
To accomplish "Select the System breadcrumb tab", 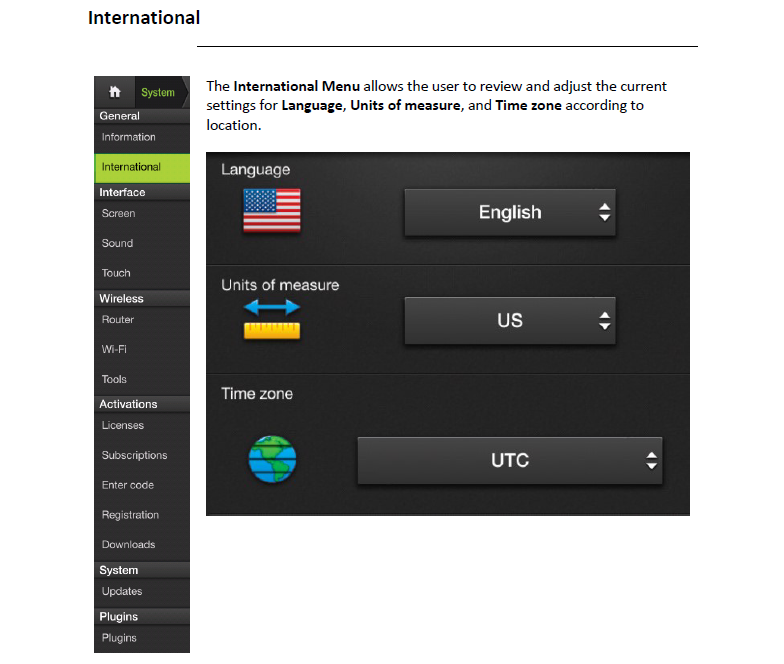I will pyautogui.click(x=160, y=92).
